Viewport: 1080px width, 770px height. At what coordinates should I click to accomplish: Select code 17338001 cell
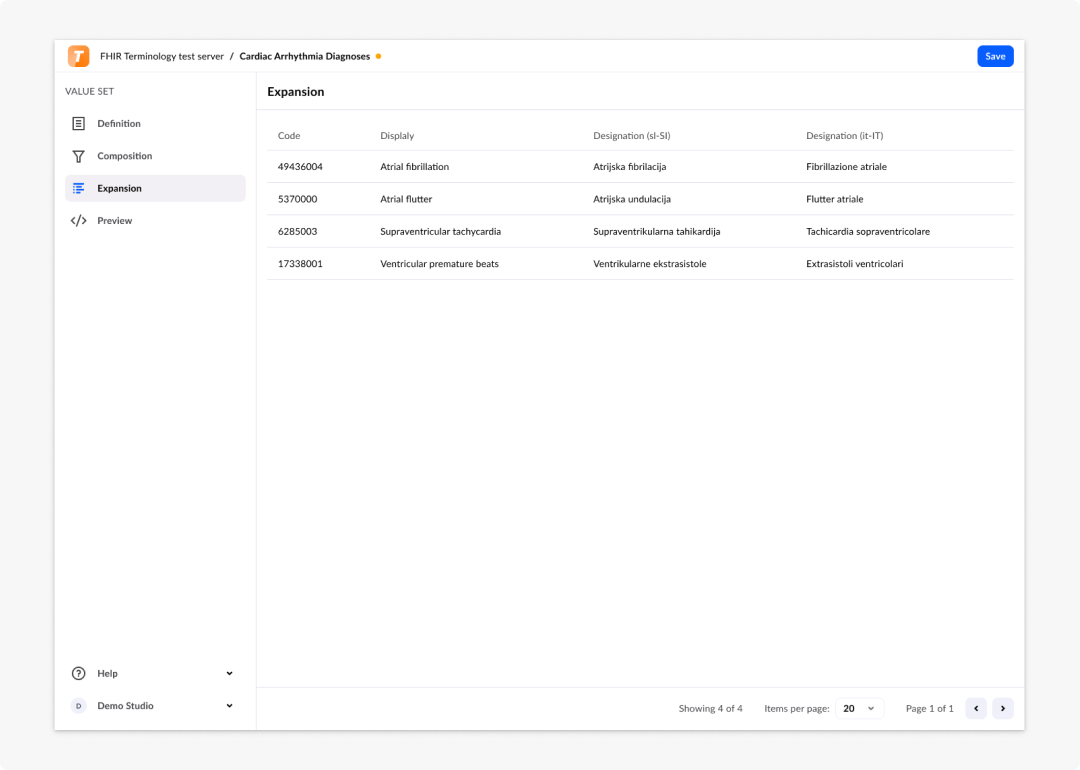[300, 264]
